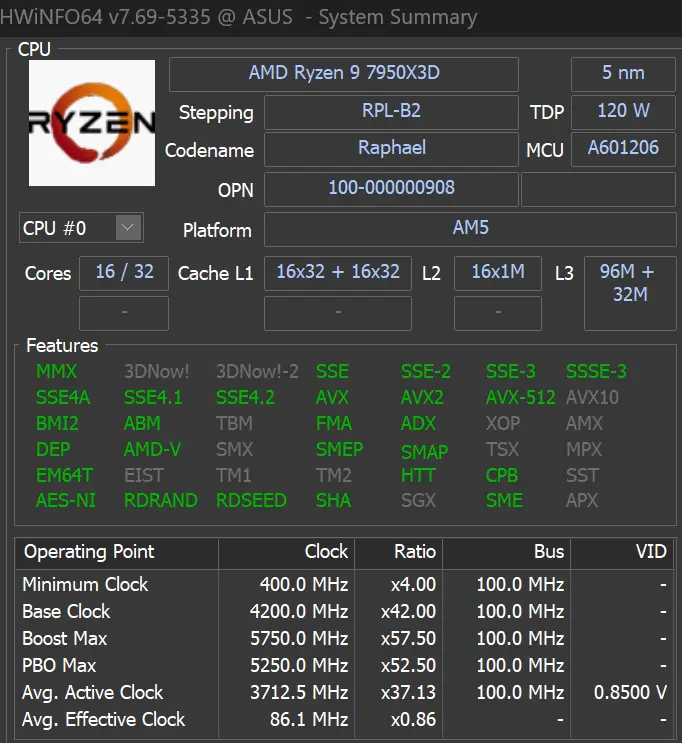Click the RDSEED feature flag
This screenshot has height=743, width=682.
tap(251, 500)
